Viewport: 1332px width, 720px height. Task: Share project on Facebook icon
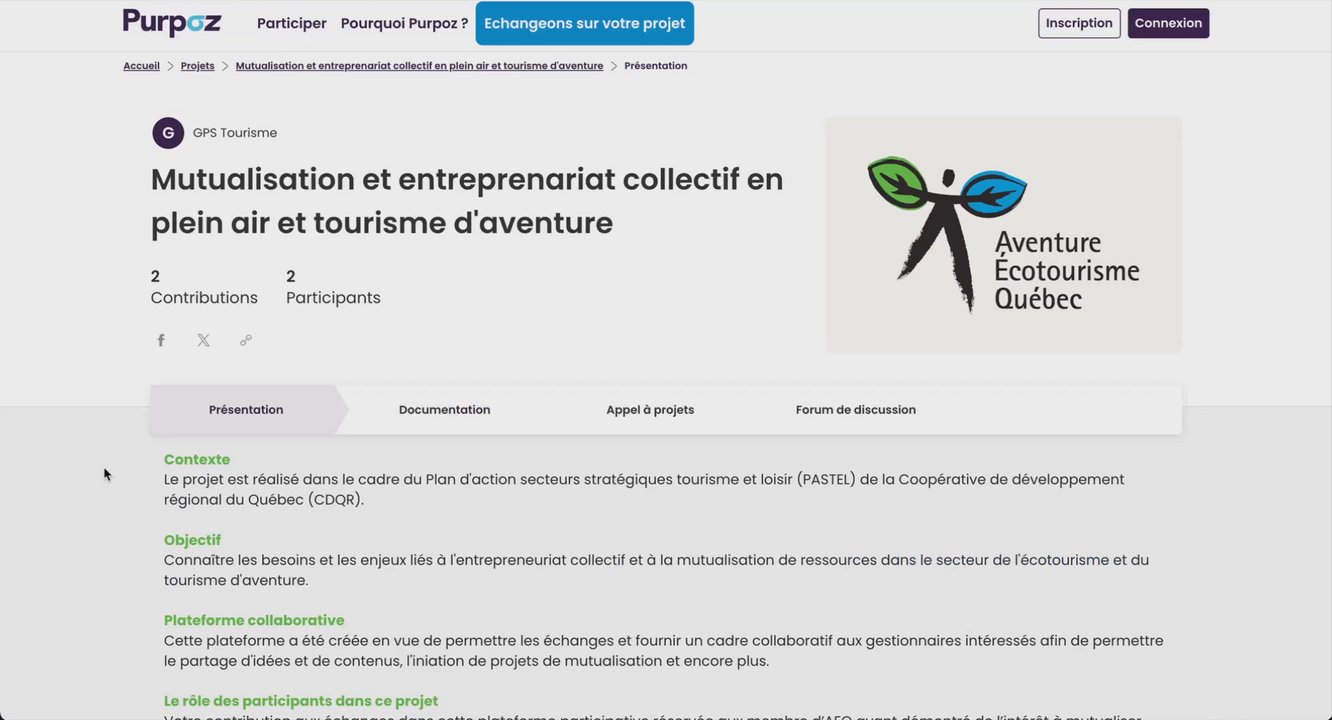[x=161, y=340]
